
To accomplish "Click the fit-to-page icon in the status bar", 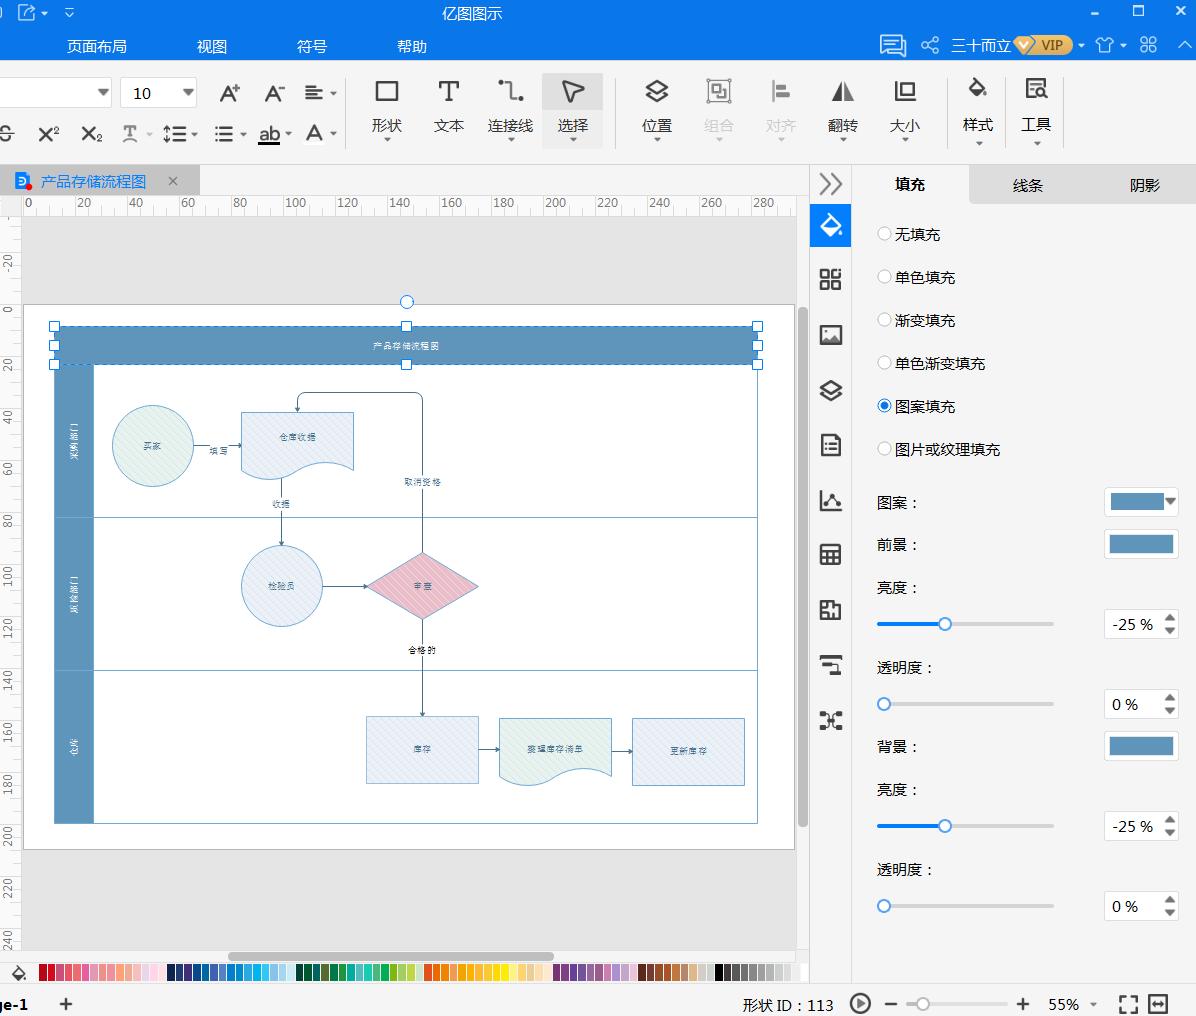I will 1128,1004.
